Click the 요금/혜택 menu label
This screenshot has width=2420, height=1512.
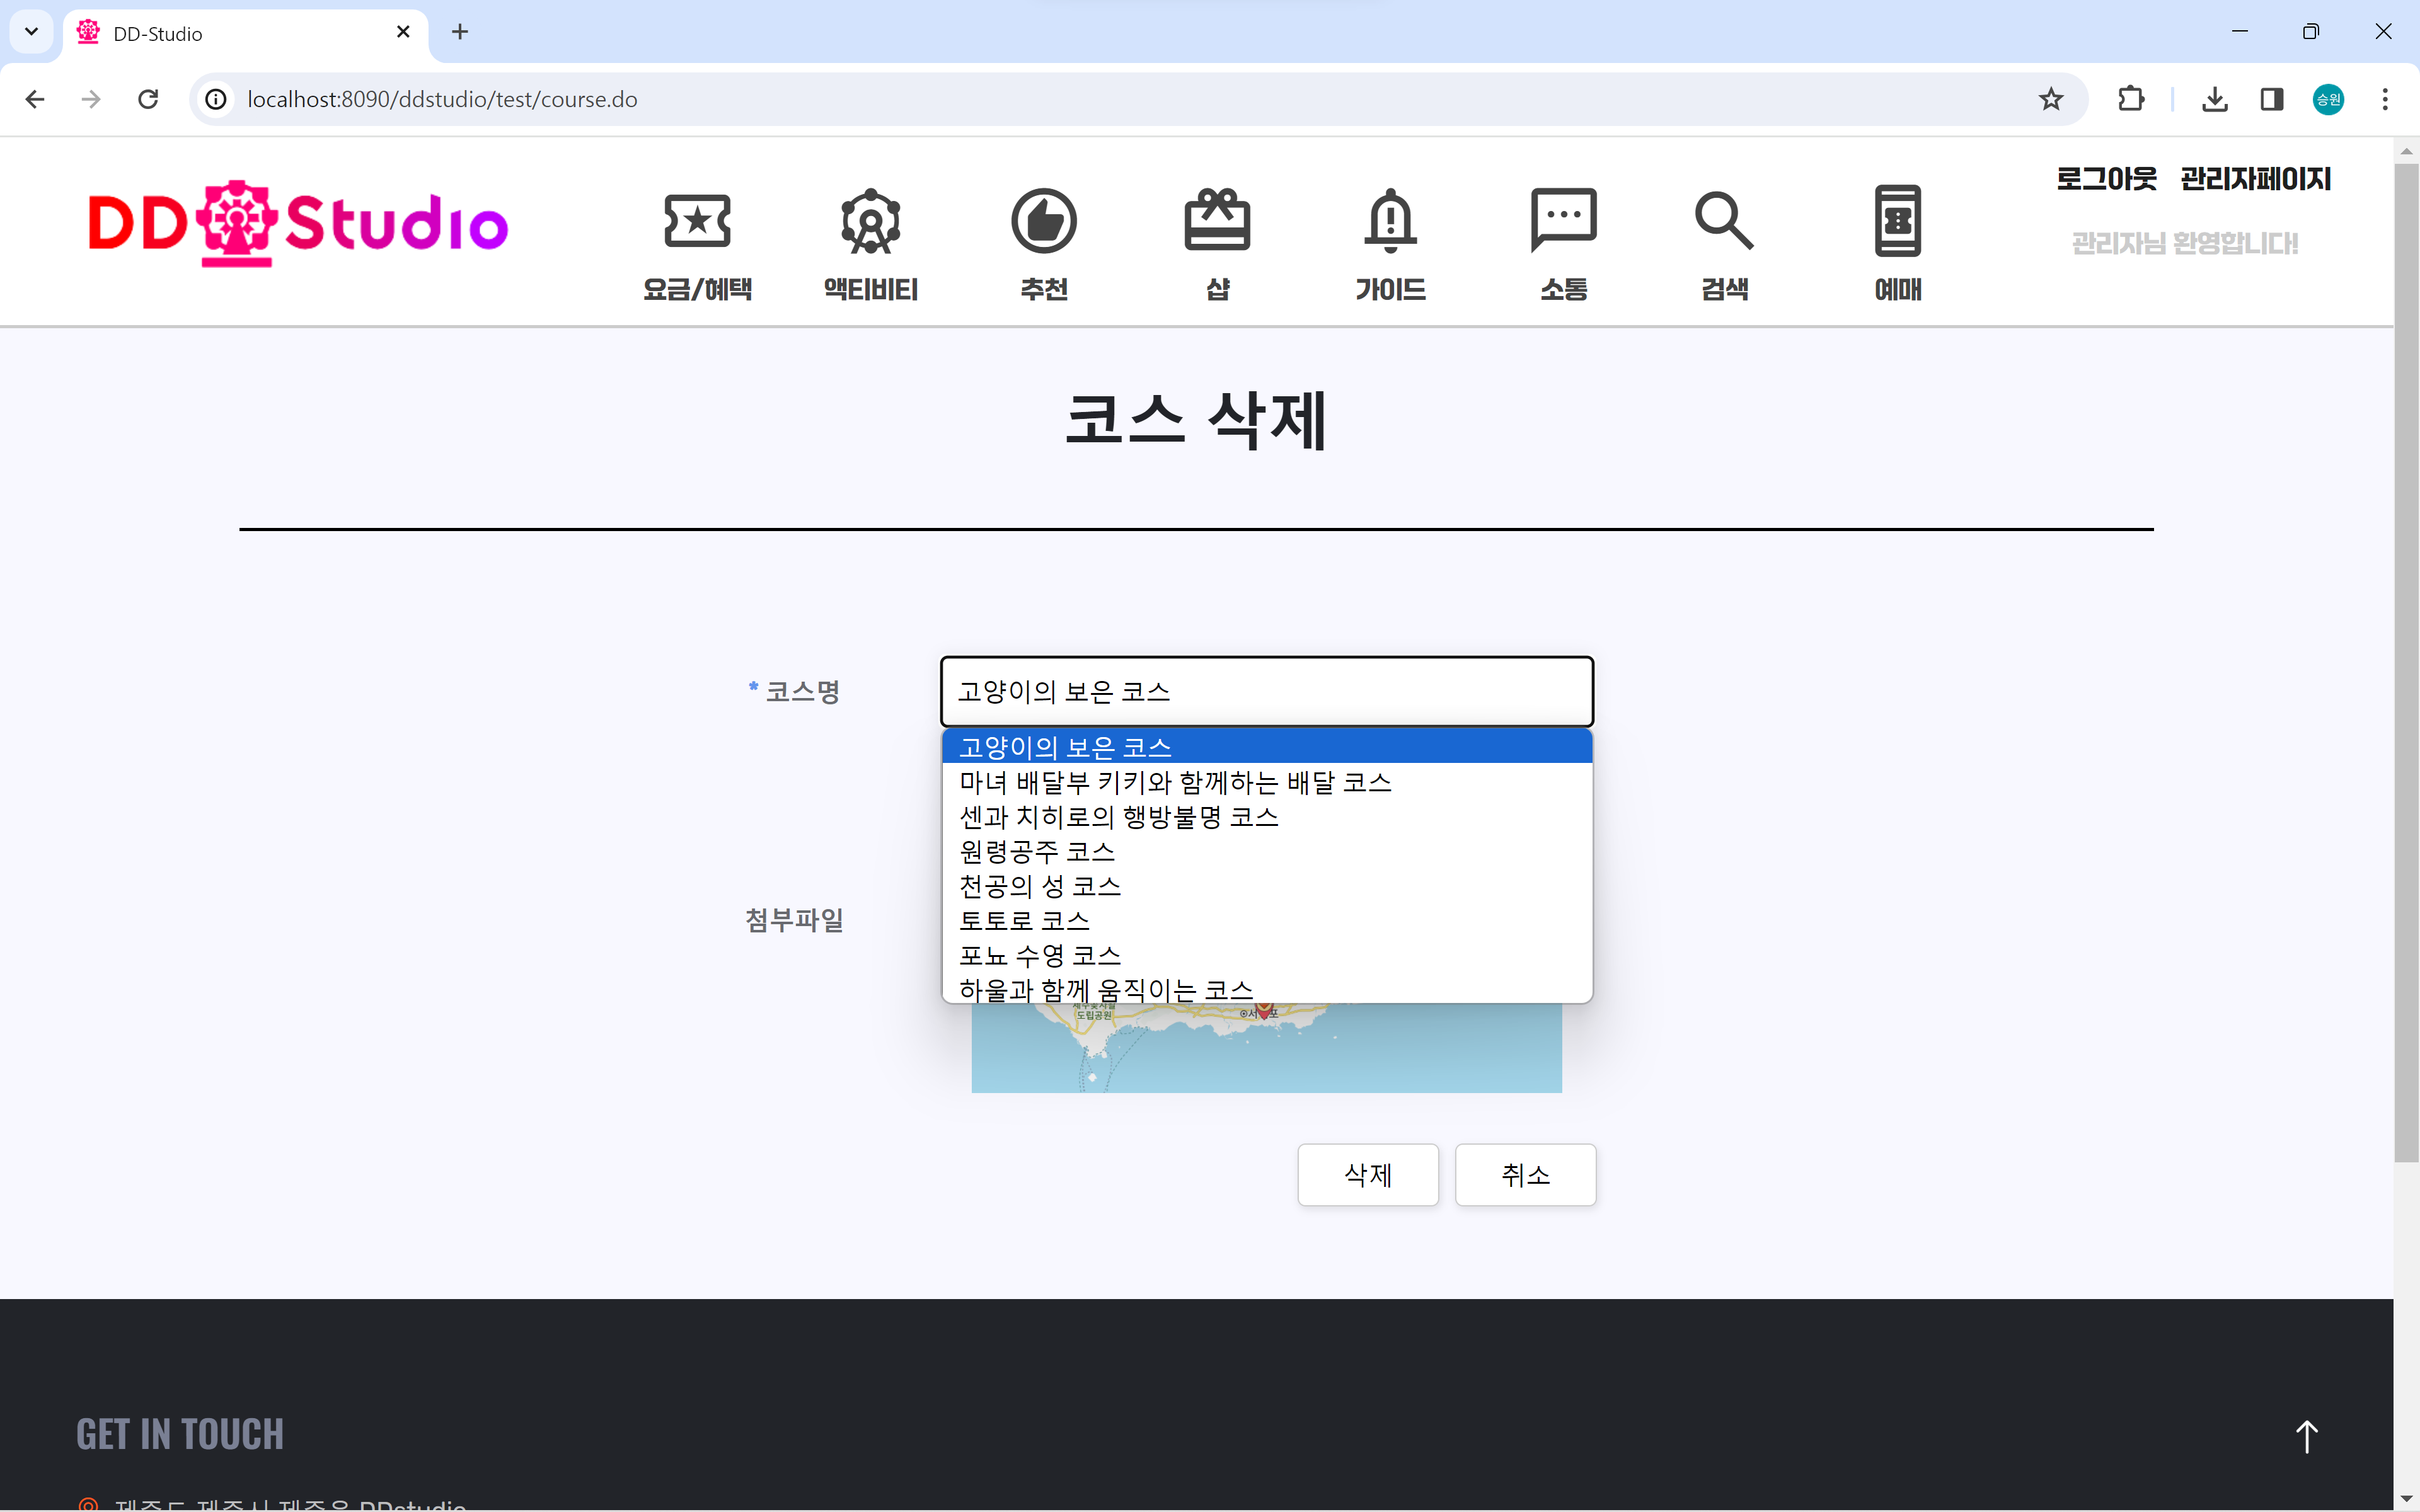coord(697,290)
